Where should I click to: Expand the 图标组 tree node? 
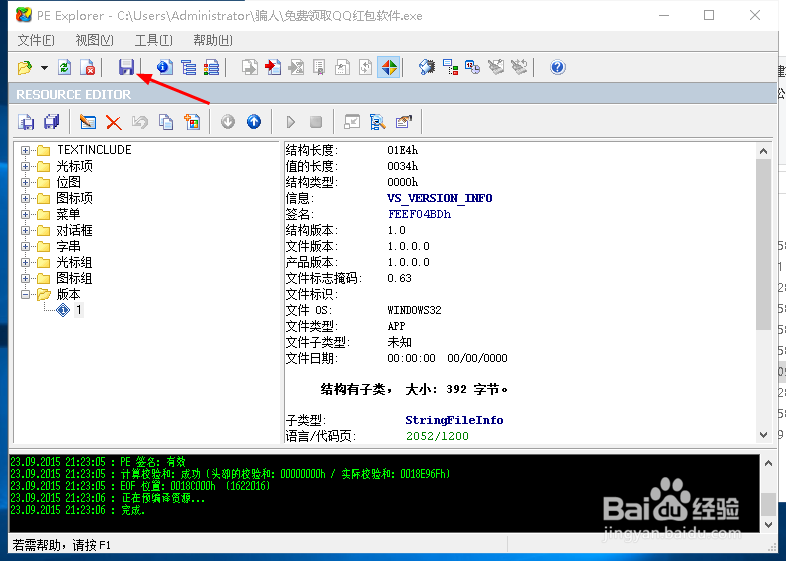click(x=25, y=278)
